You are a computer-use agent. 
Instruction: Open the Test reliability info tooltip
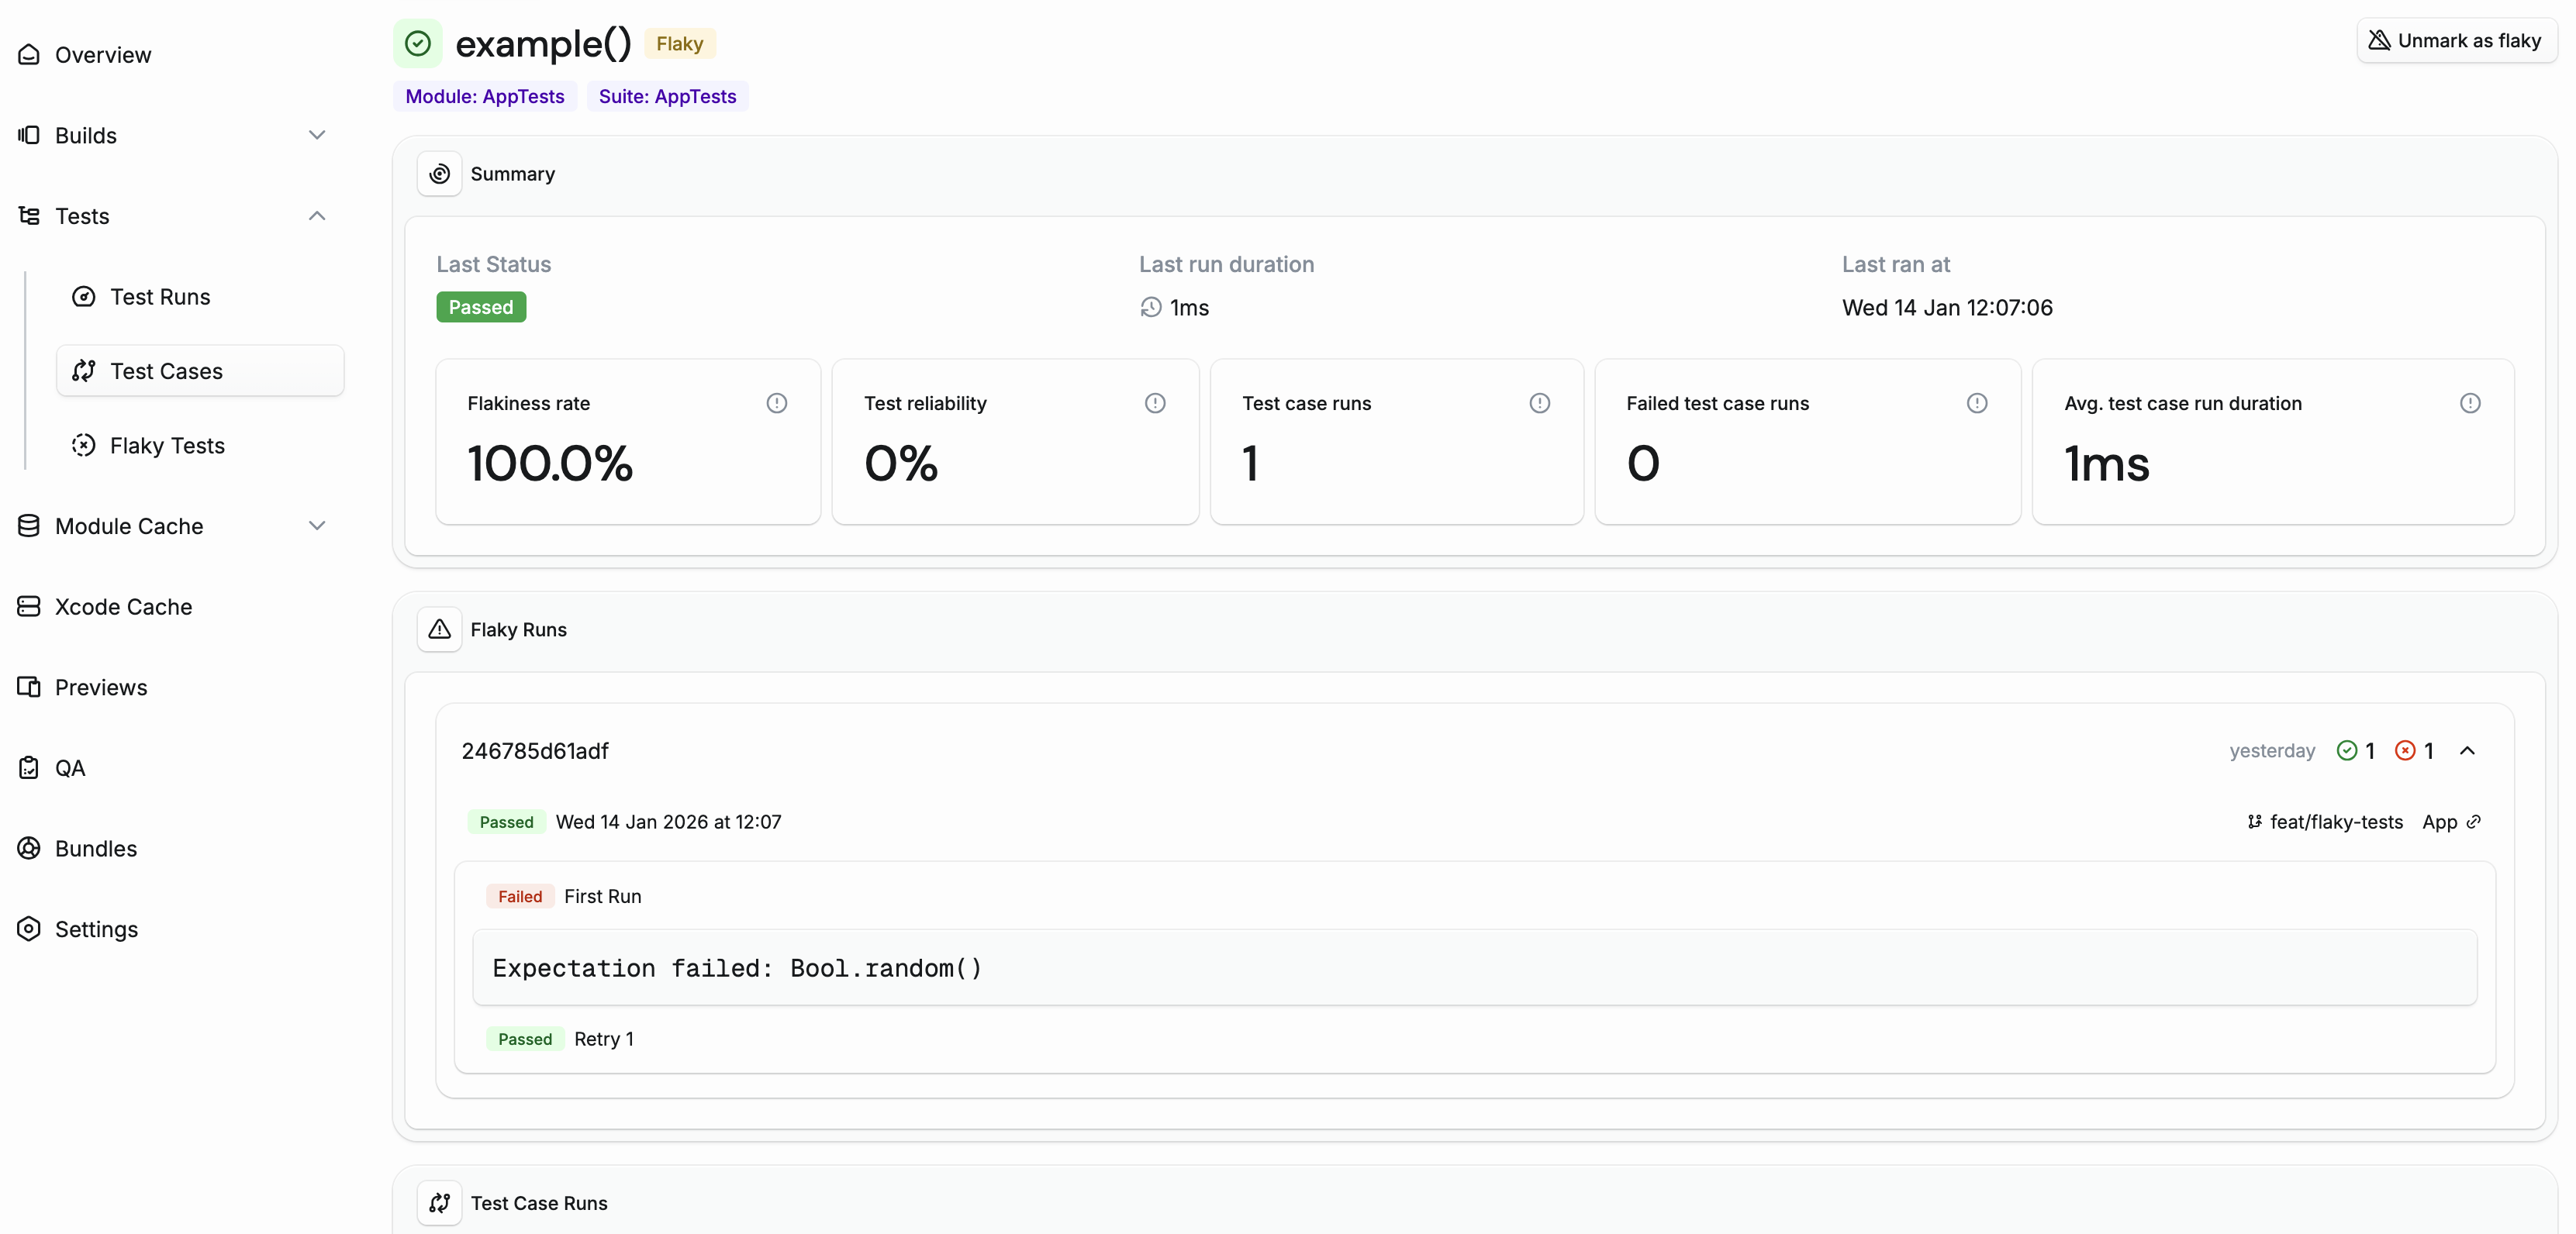[1155, 403]
